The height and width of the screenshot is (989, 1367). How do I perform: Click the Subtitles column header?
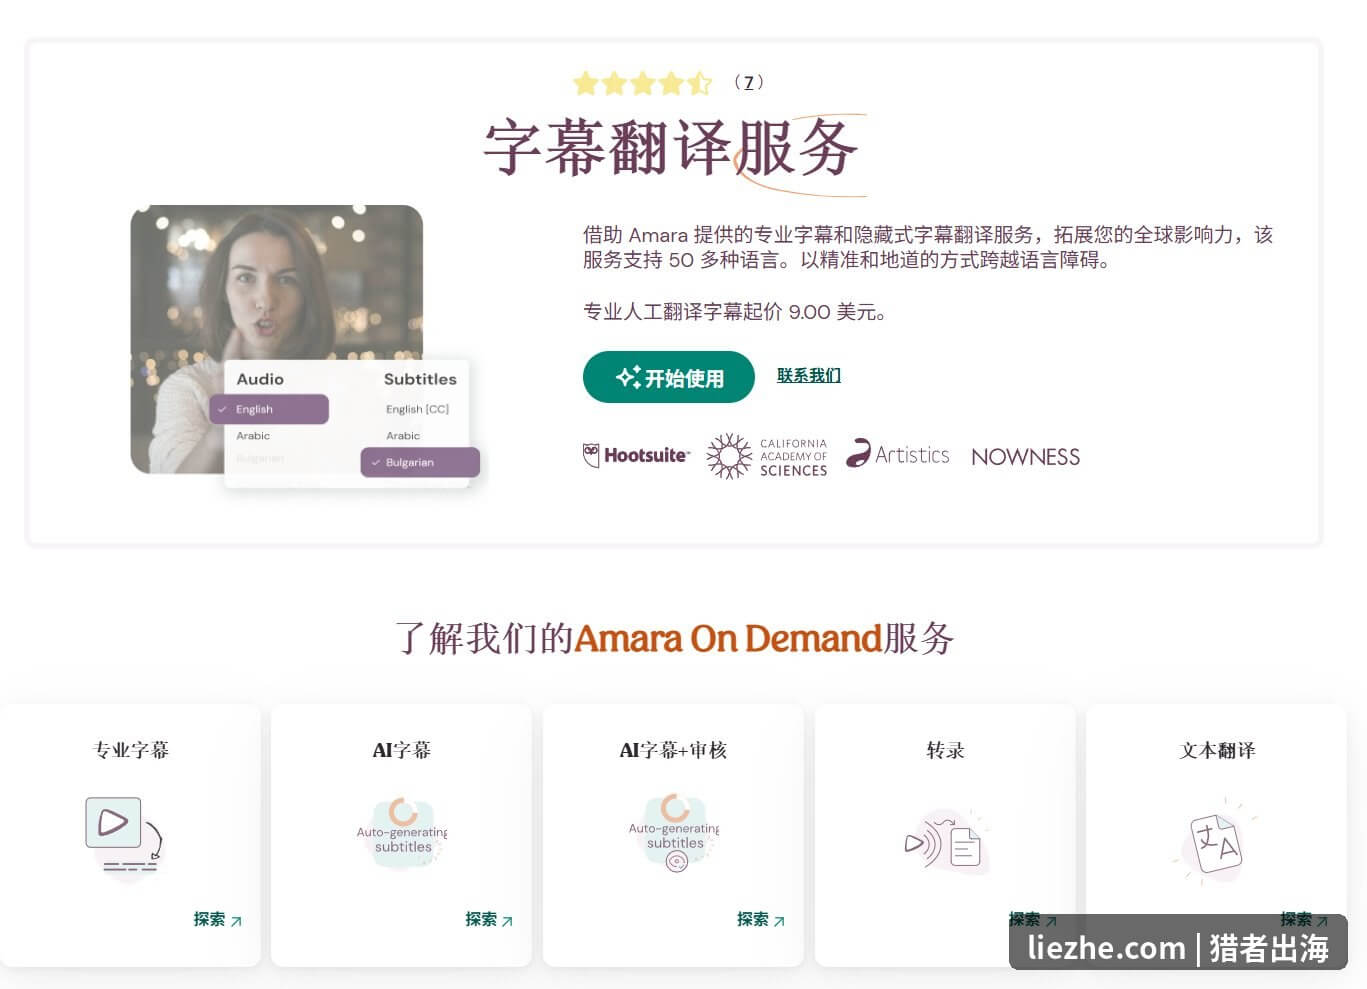(420, 379)
